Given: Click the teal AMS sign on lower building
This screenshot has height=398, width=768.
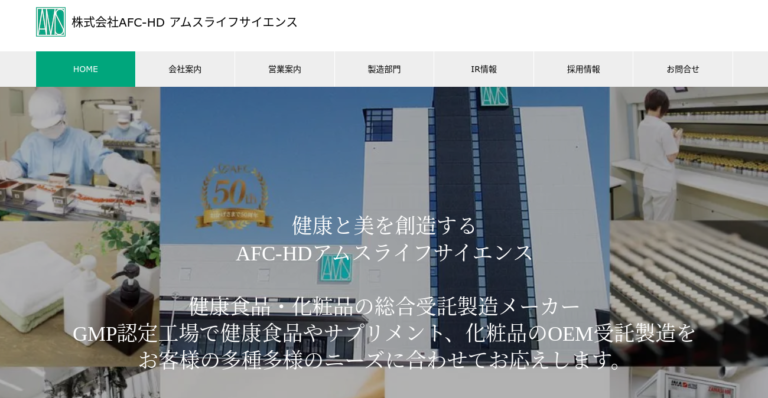Looking at the screenshot, I should point(336,268).
